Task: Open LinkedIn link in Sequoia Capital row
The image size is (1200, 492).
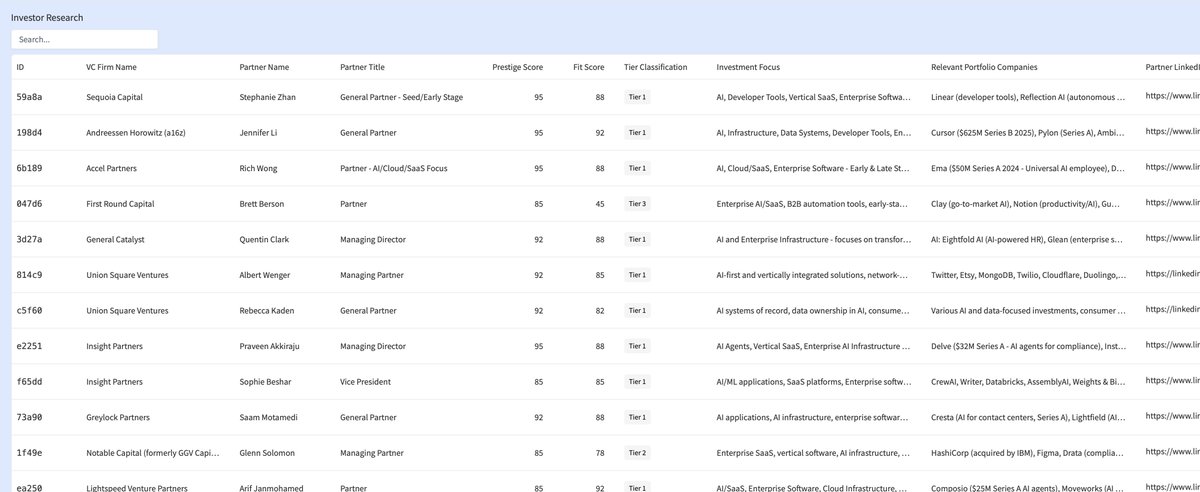Action: coord(1172,97)
